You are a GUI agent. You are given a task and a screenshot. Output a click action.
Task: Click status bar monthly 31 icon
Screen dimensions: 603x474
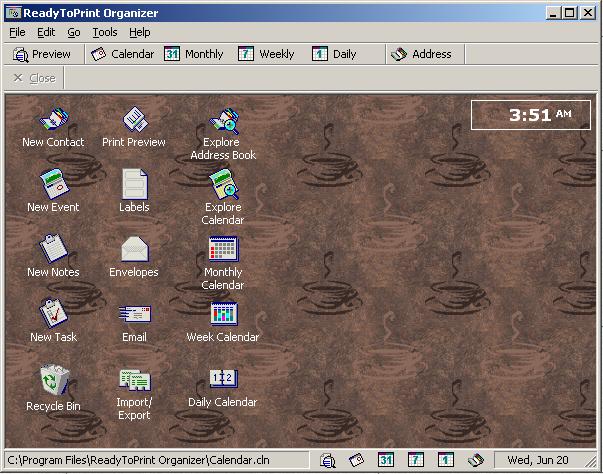386,460
